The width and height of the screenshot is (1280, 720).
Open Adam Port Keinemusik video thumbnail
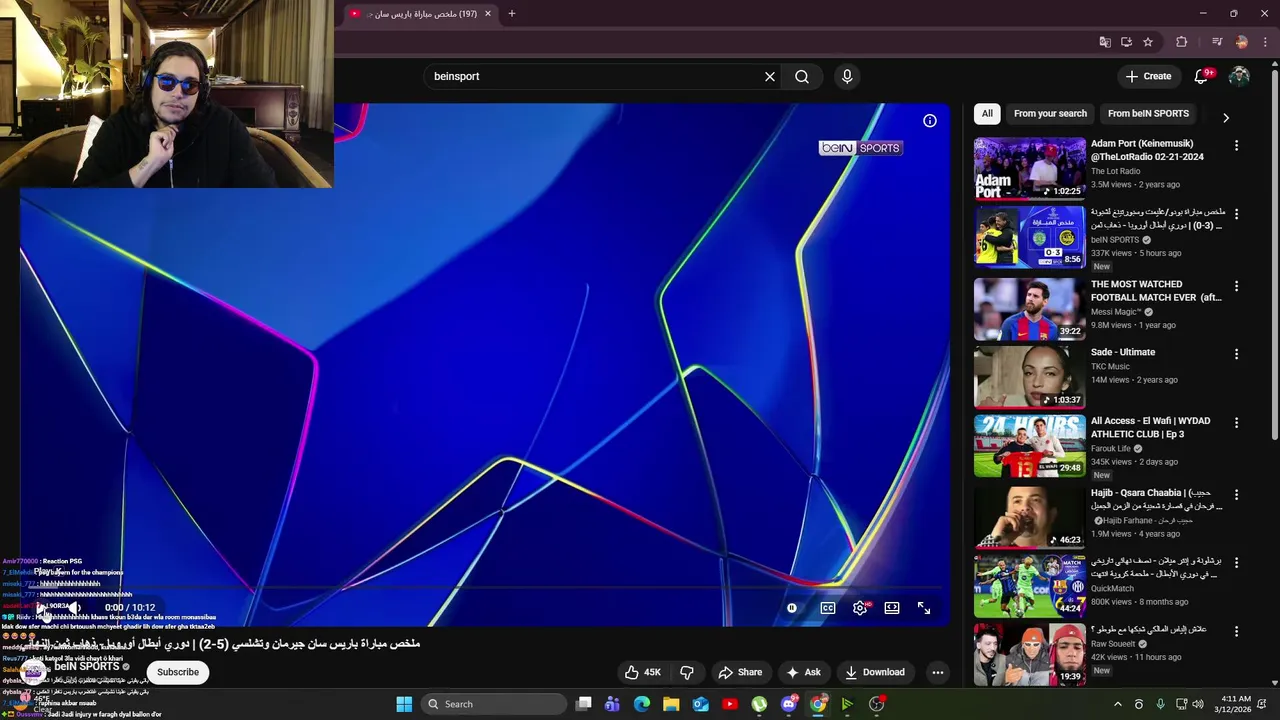pyautogui.click(x=1030, y=169)
